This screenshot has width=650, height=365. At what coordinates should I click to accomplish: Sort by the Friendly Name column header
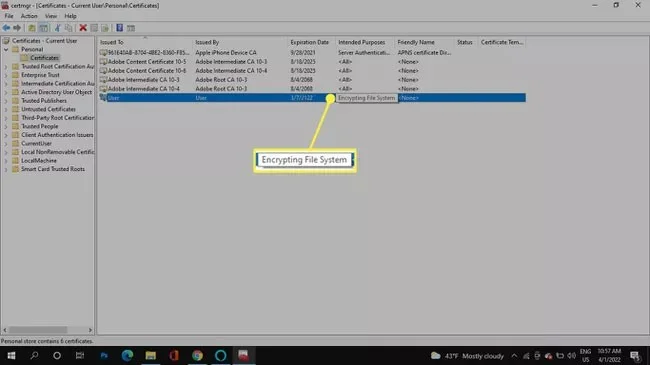coord(424,42)
